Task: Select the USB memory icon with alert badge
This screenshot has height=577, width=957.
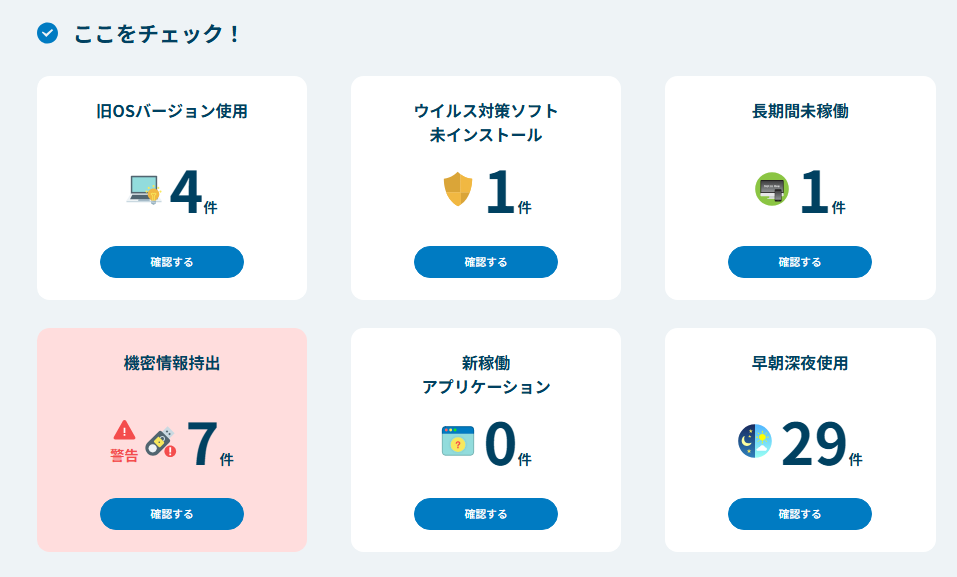Action: (x=160, y=440)
